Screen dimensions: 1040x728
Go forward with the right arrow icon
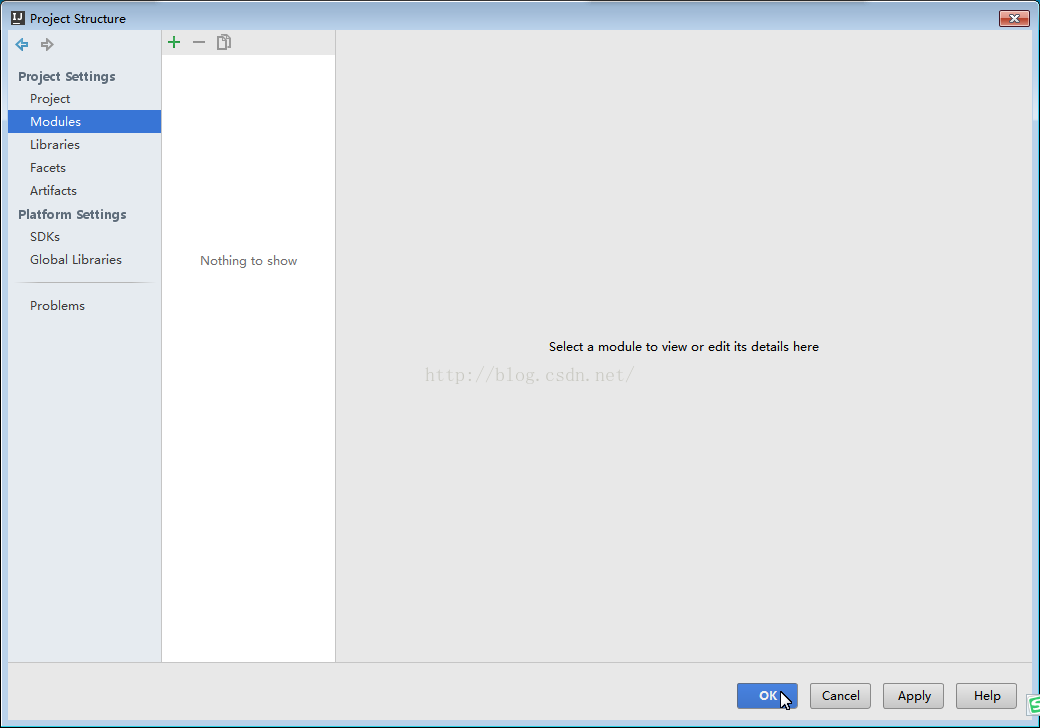47,44
